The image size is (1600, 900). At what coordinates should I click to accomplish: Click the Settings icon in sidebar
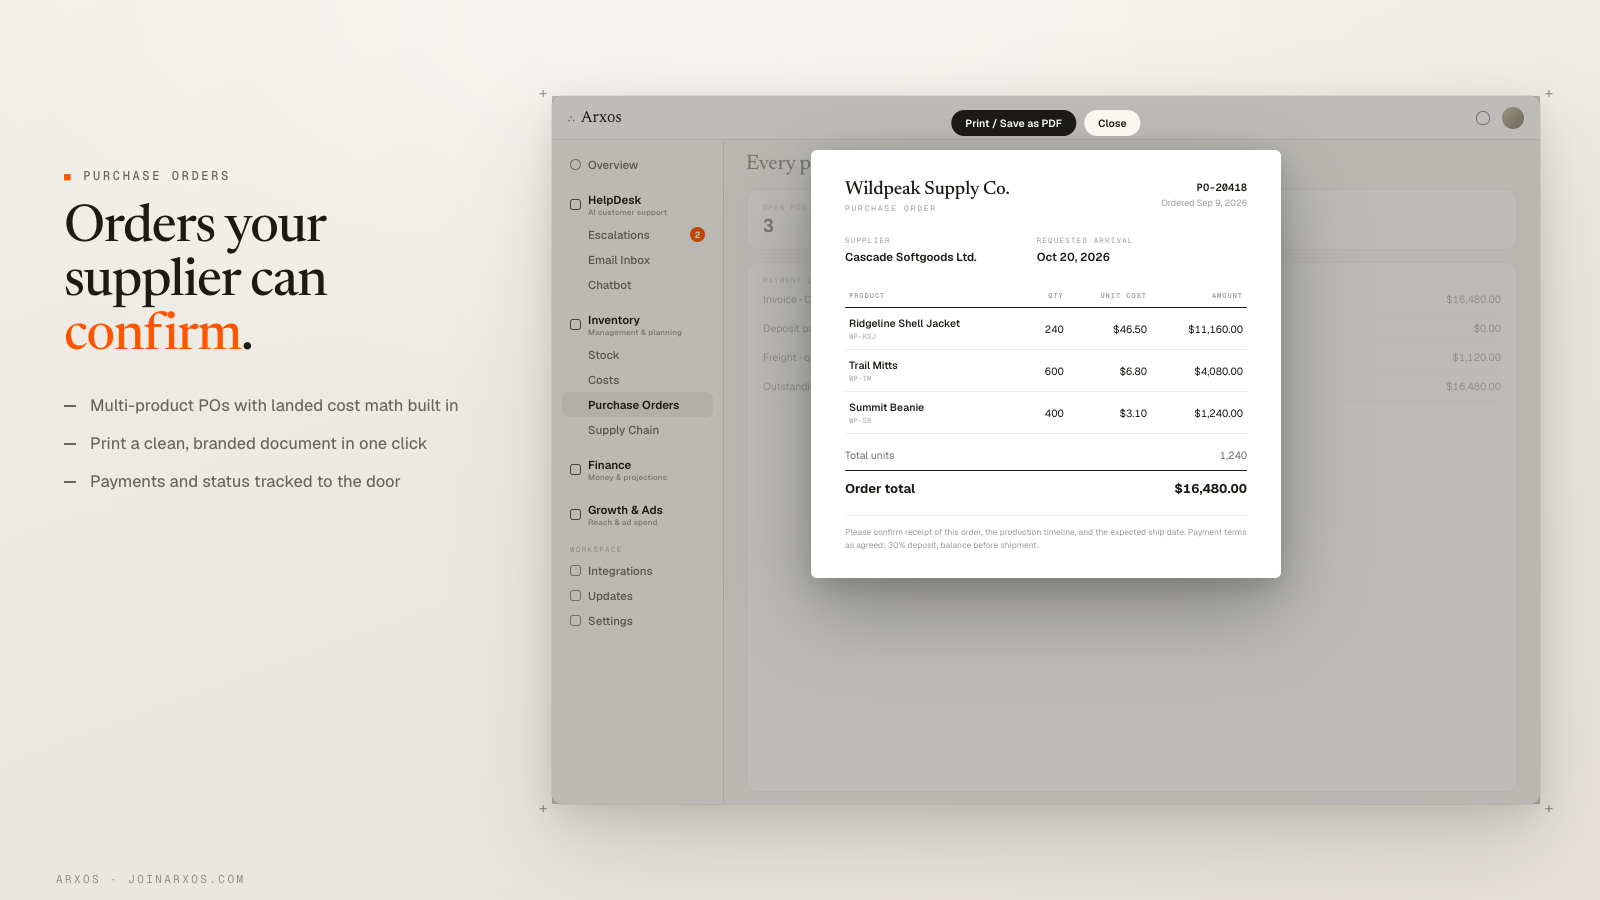[575, 621]
